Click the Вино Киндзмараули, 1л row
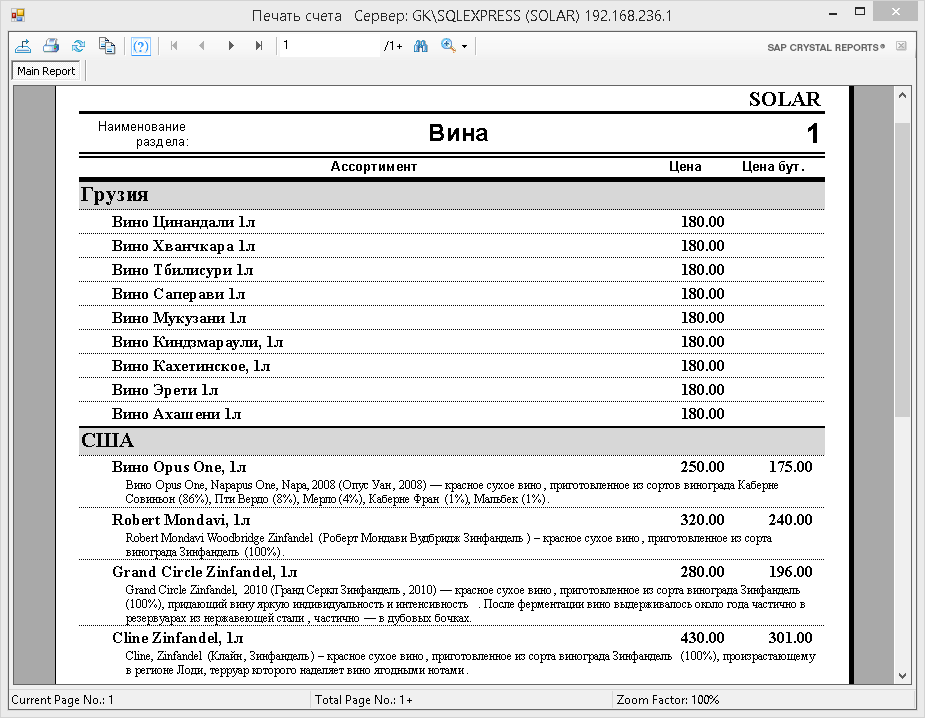This screenshot has width=925, height=718. click(x=451, y=342)
